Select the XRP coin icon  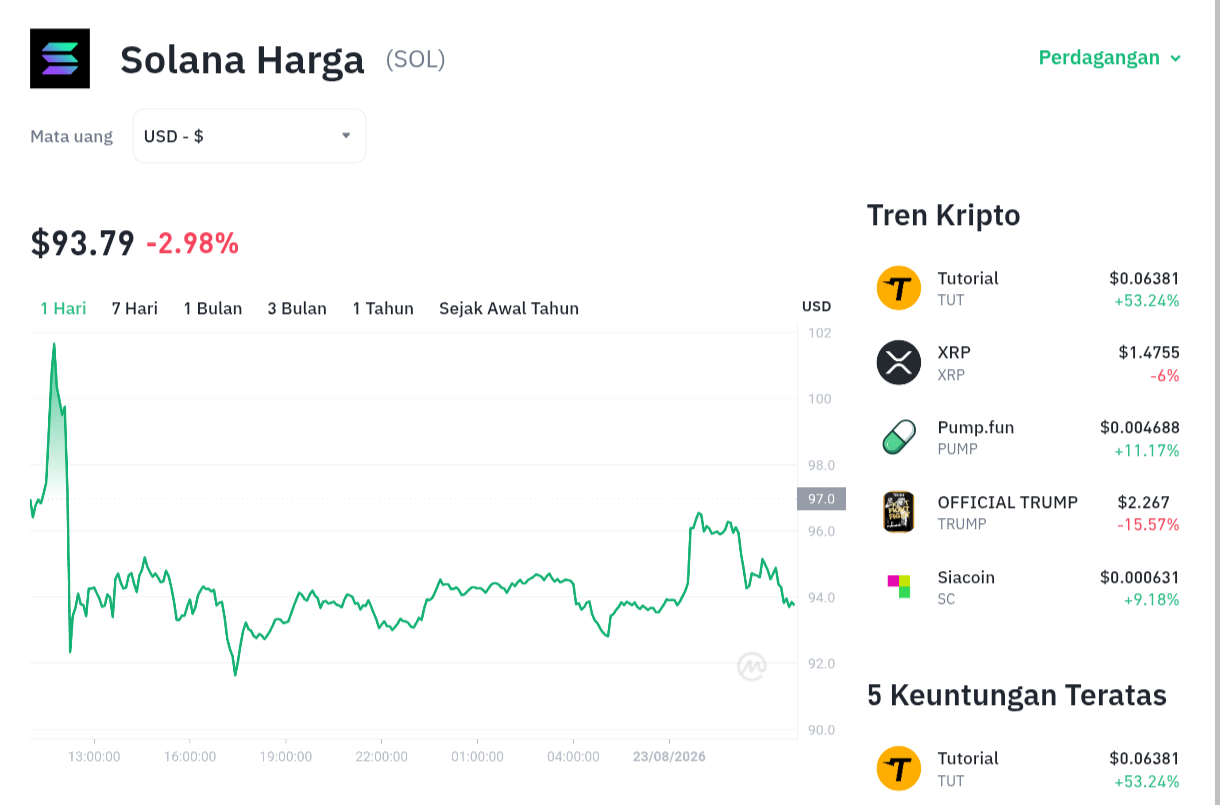(898, 363)
